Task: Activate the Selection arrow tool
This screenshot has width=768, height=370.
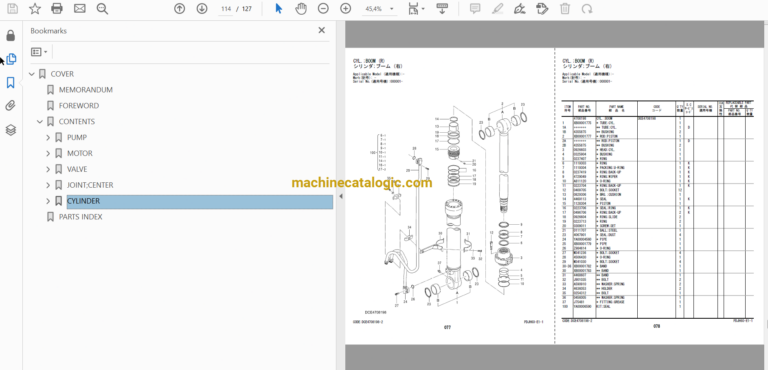Action: (279, 8)
